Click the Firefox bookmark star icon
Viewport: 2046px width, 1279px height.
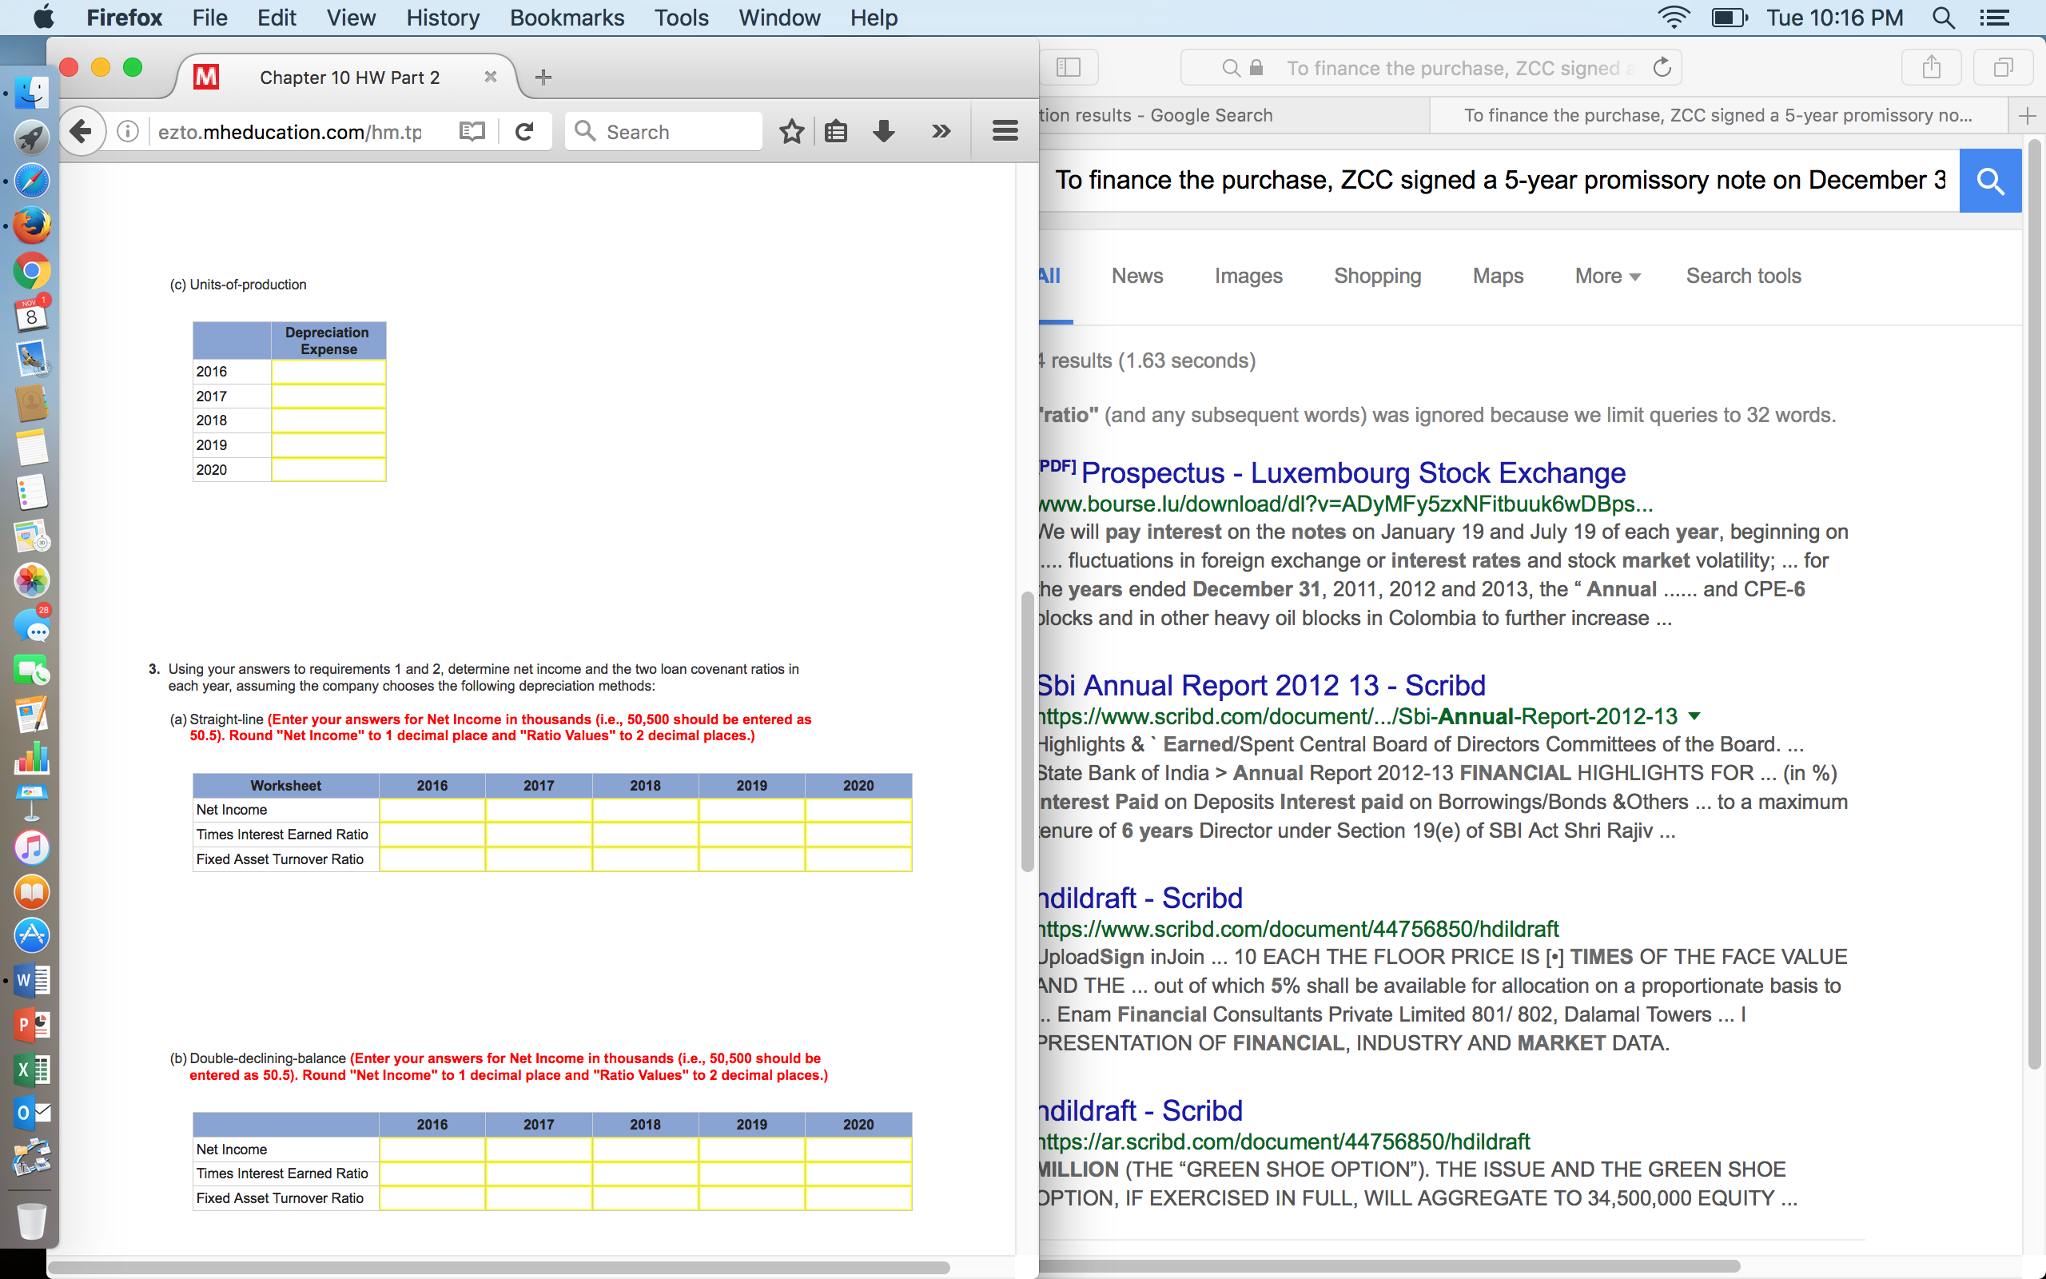pyautogui.click(x=790, y=131)
